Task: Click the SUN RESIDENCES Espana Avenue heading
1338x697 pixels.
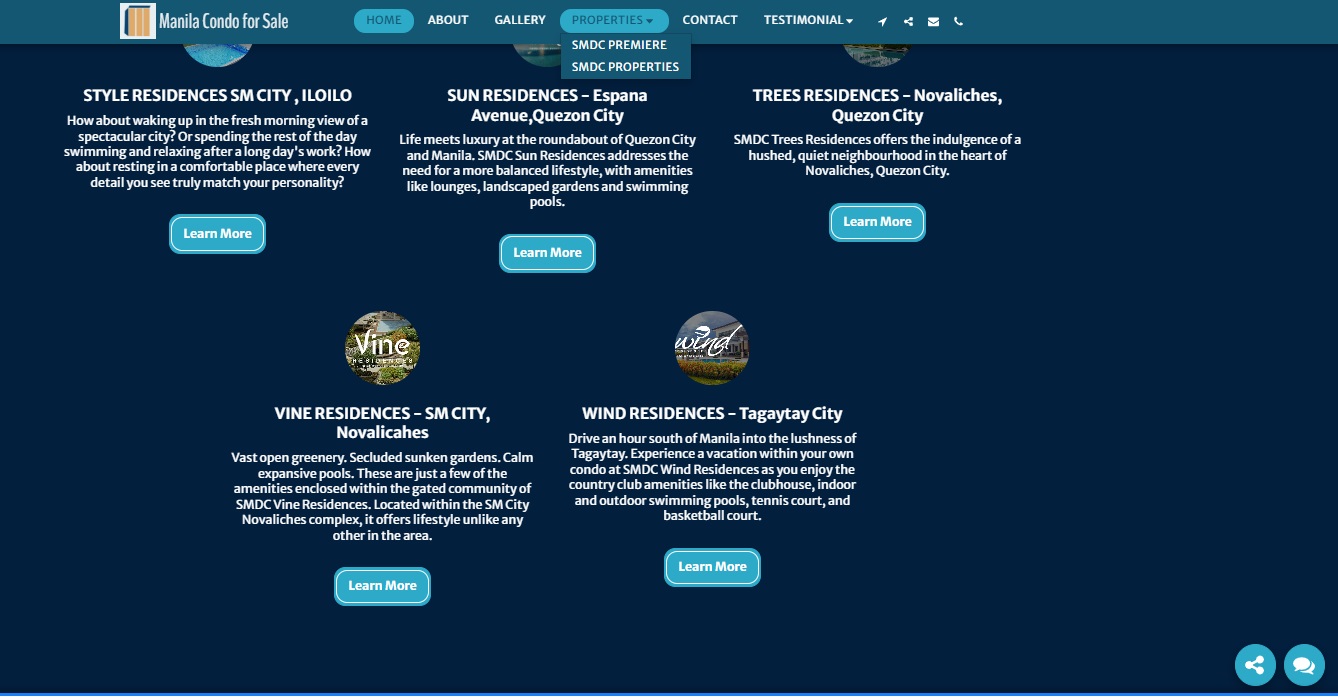Action: pos(547,105)
